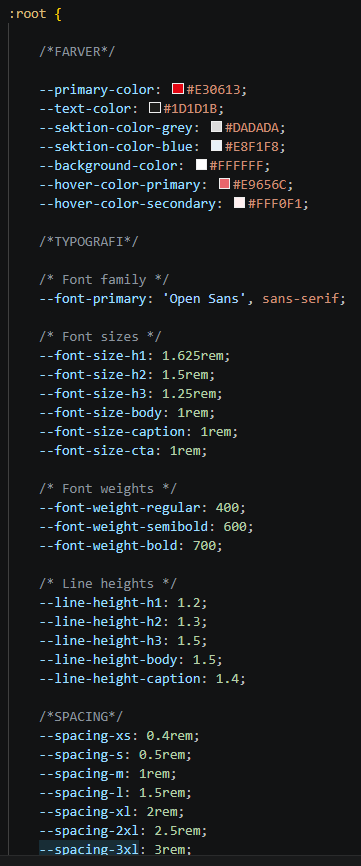Click the --font-weight-semibold variable

click(x=128, y=527)
